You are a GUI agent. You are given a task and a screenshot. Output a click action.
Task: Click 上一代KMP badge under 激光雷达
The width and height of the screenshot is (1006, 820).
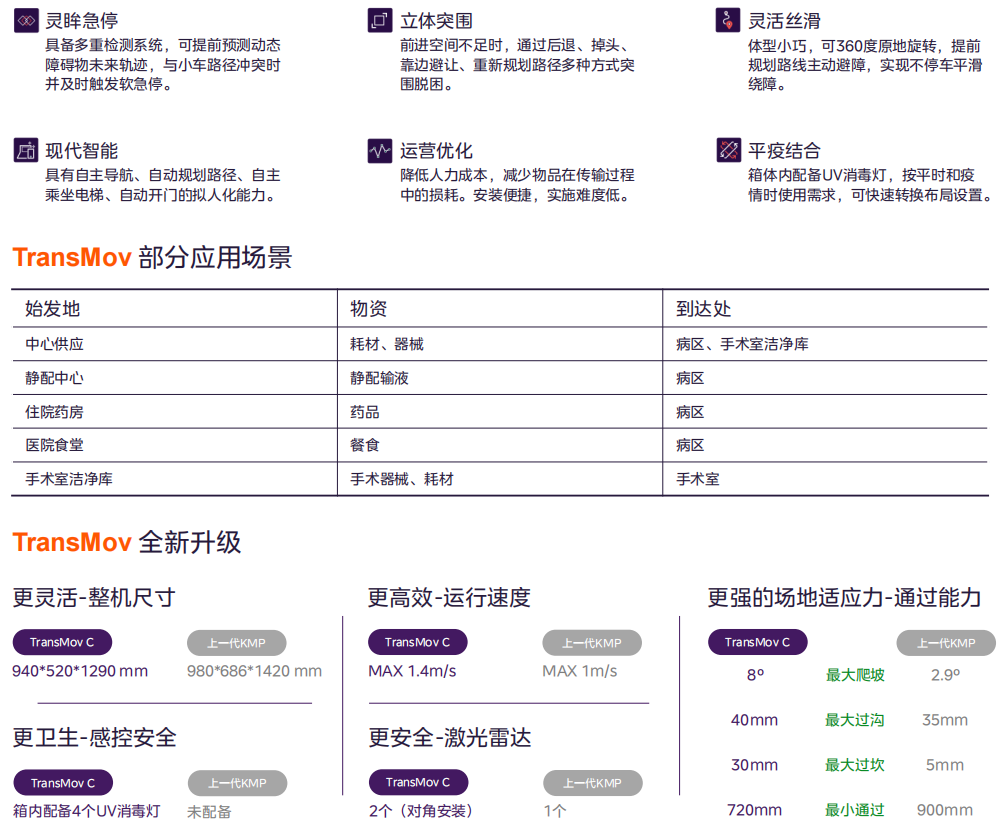tap(593, 783)
